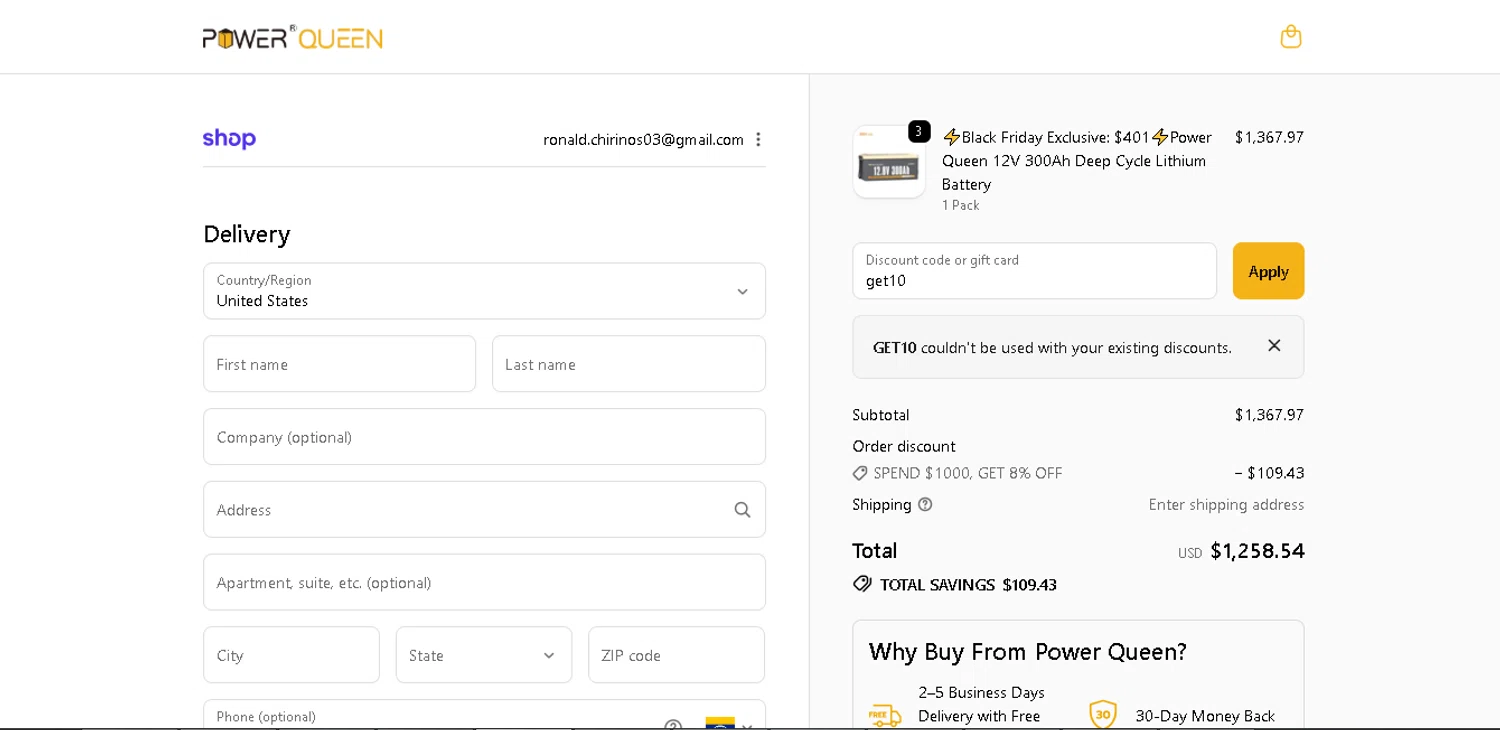Click the ZIP code field
1500x730 pixels.
677,655
